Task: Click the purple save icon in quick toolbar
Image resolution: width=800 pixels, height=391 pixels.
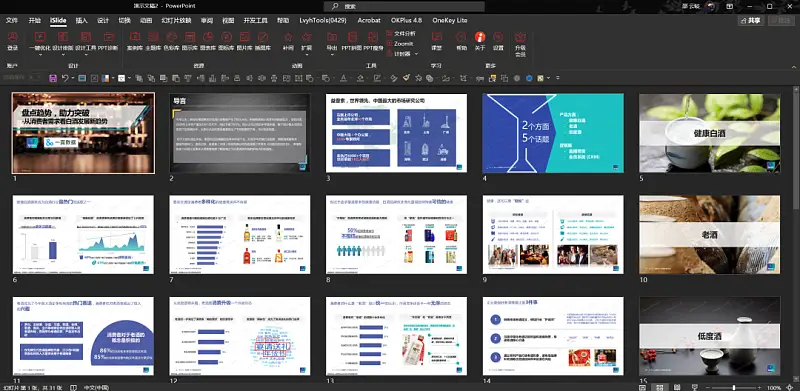Action: 53,78
